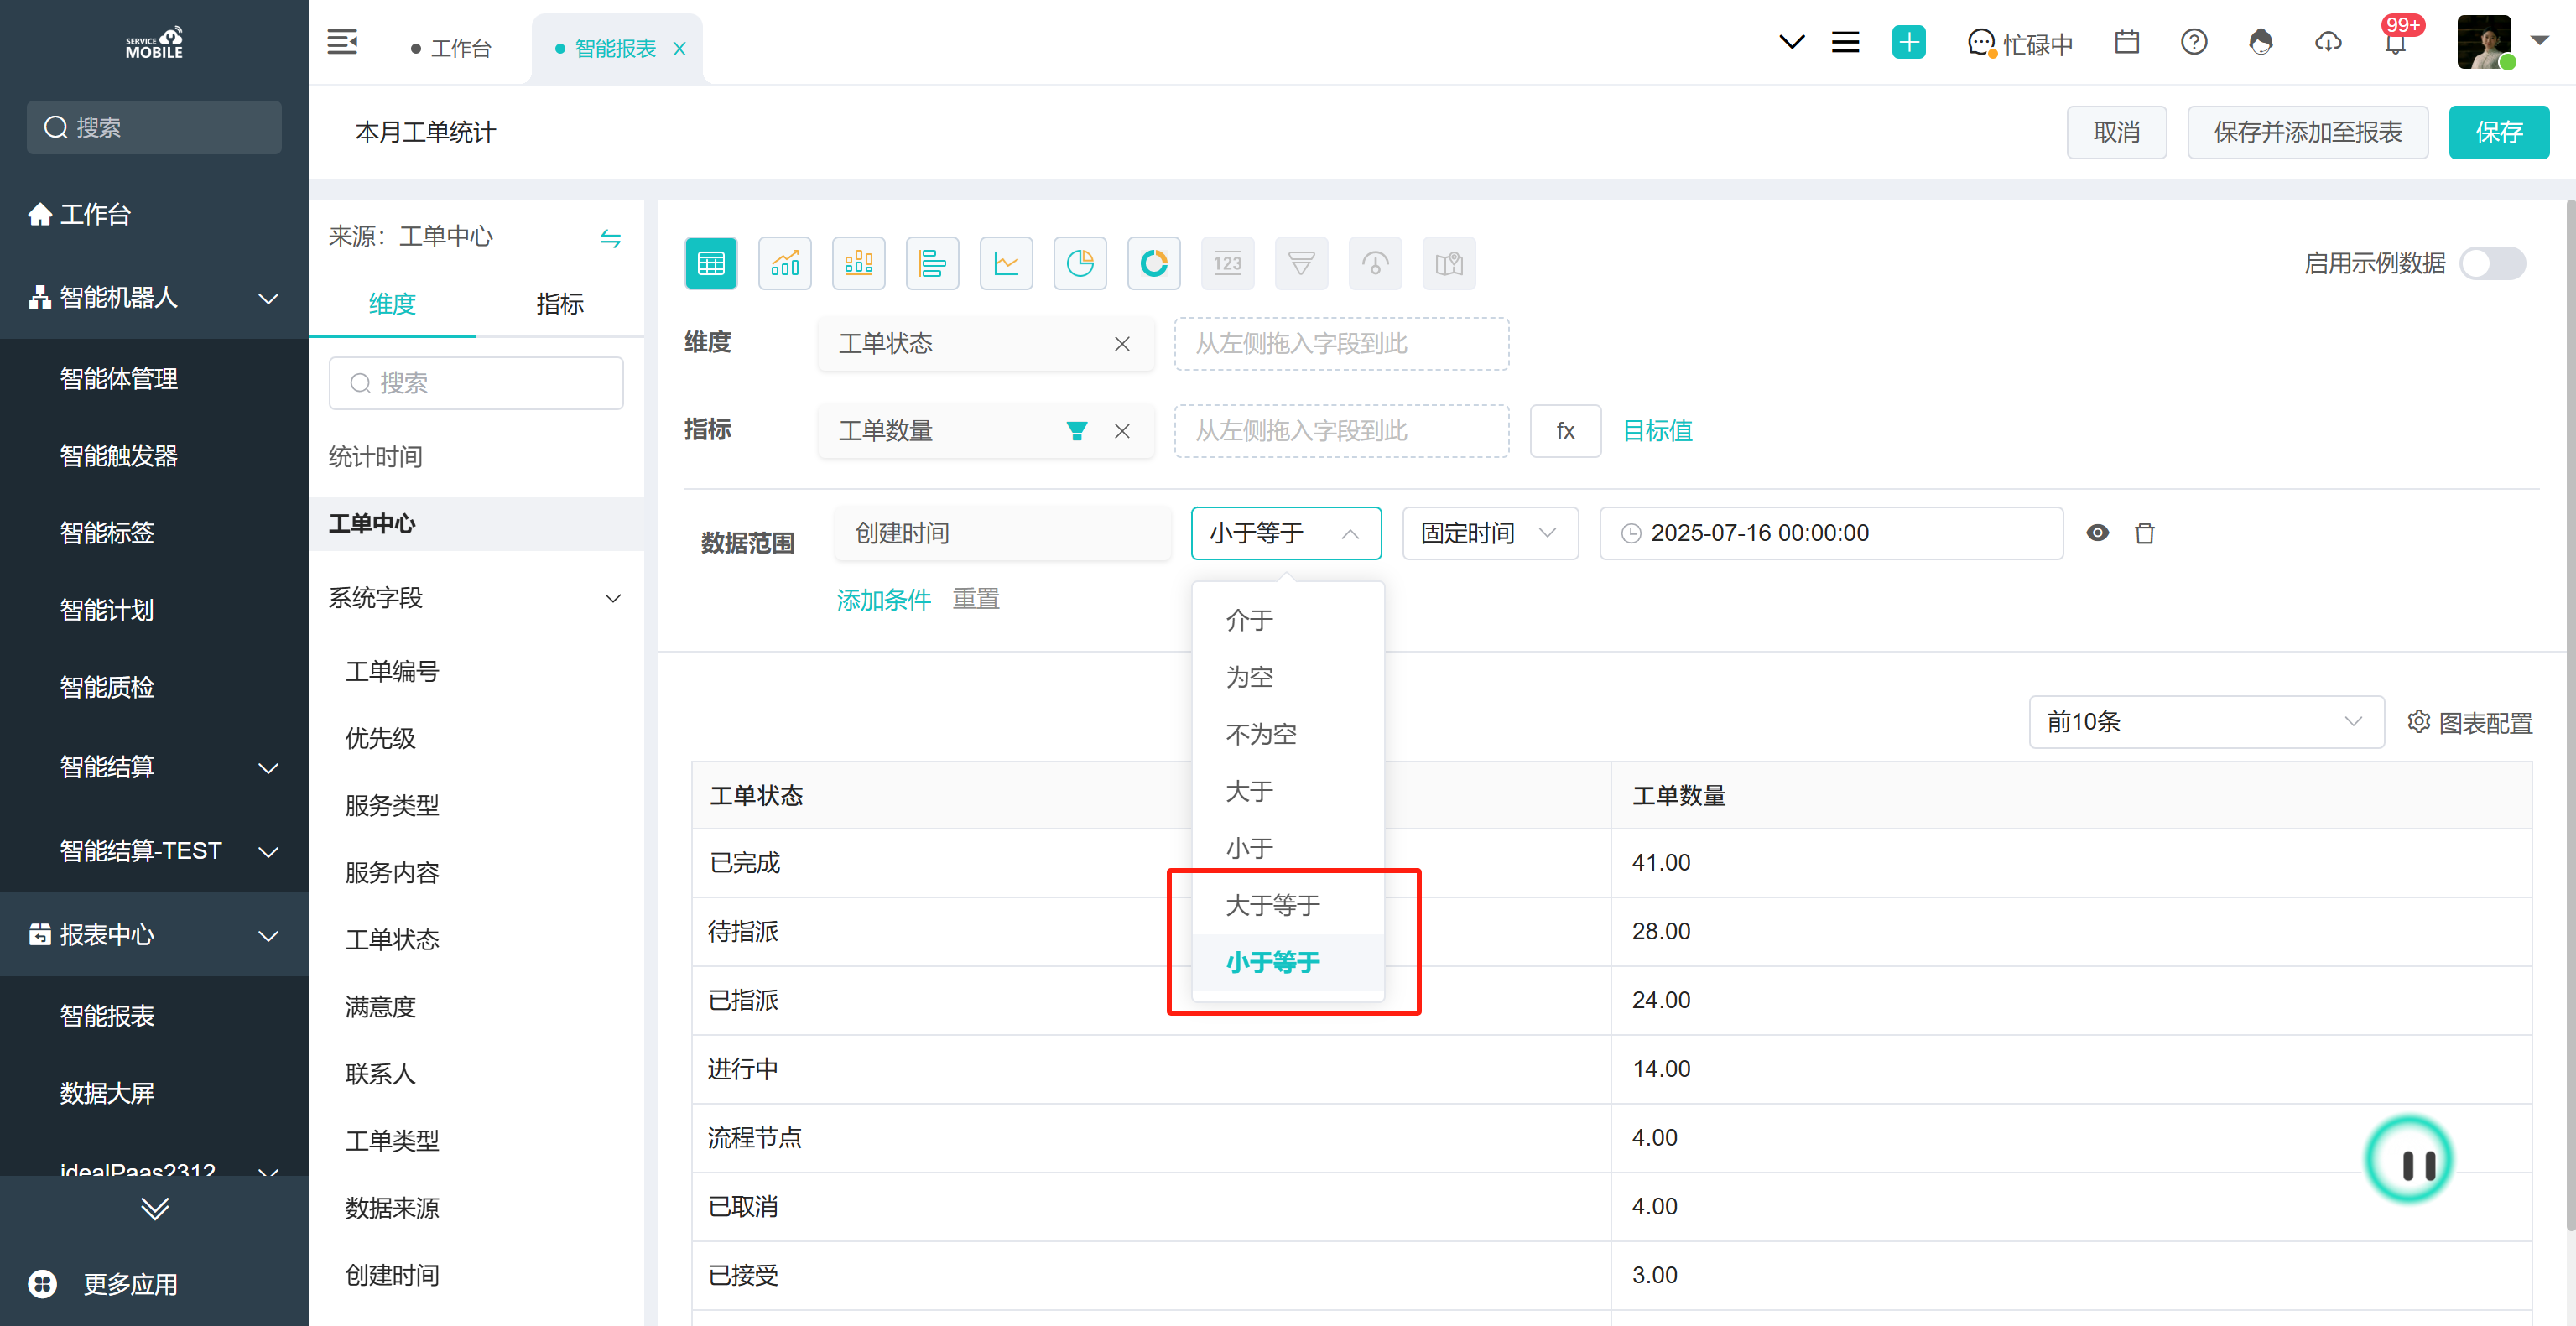Click the field search box in source panel

coord(476,383)
